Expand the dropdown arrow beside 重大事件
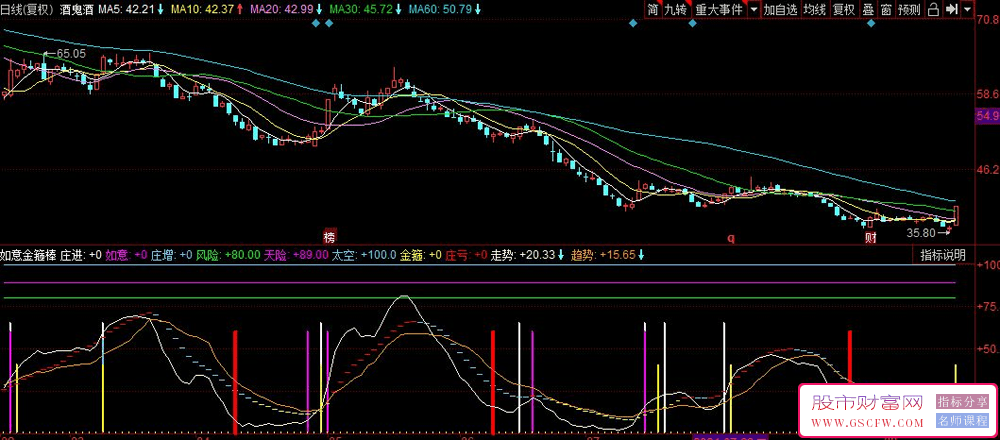1000x440 pixels. (754, 9)
